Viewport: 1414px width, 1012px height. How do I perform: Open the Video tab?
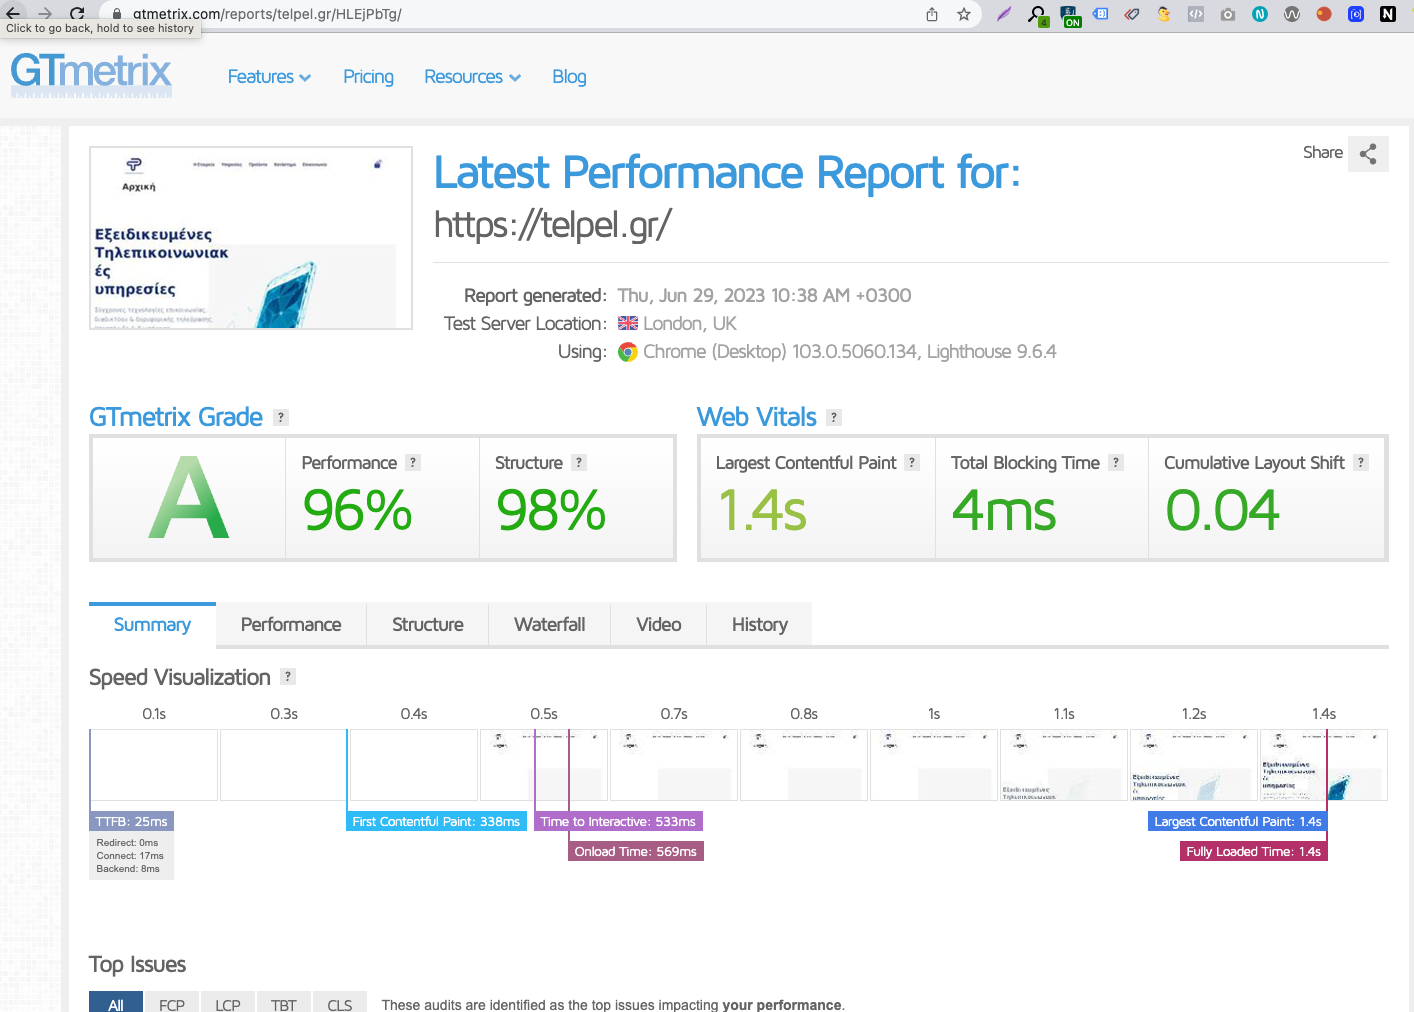[x=659, y=625]
